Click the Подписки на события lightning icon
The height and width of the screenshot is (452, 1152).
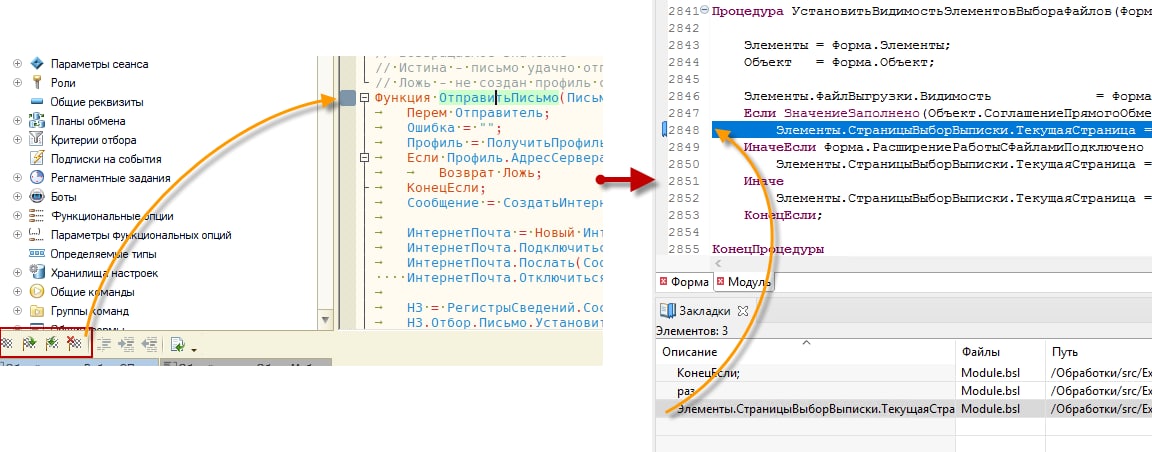[37, 159]
